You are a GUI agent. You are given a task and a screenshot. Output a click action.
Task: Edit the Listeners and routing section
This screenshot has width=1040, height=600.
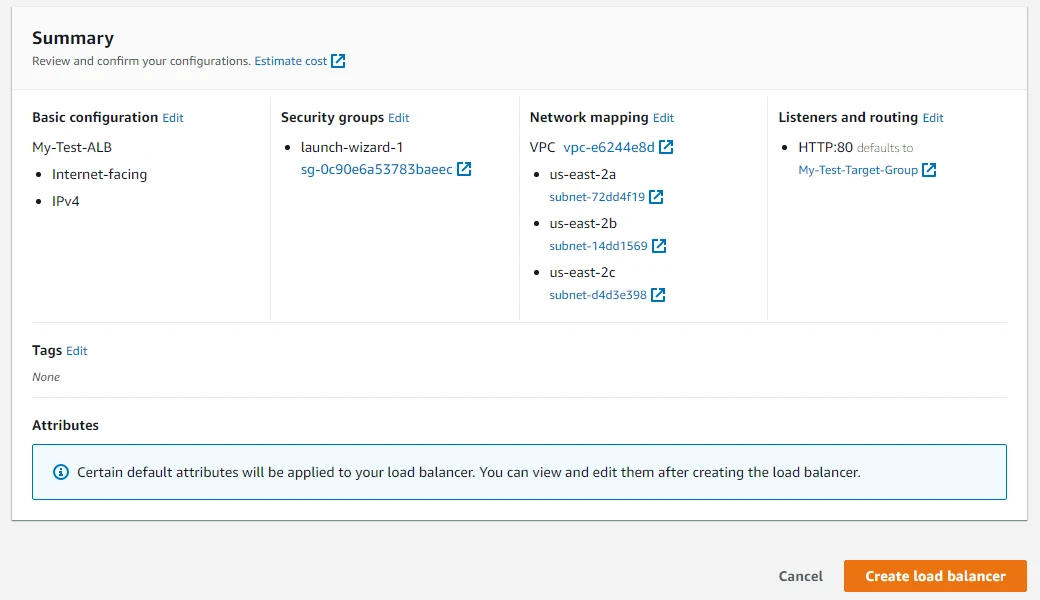[932, 117]
